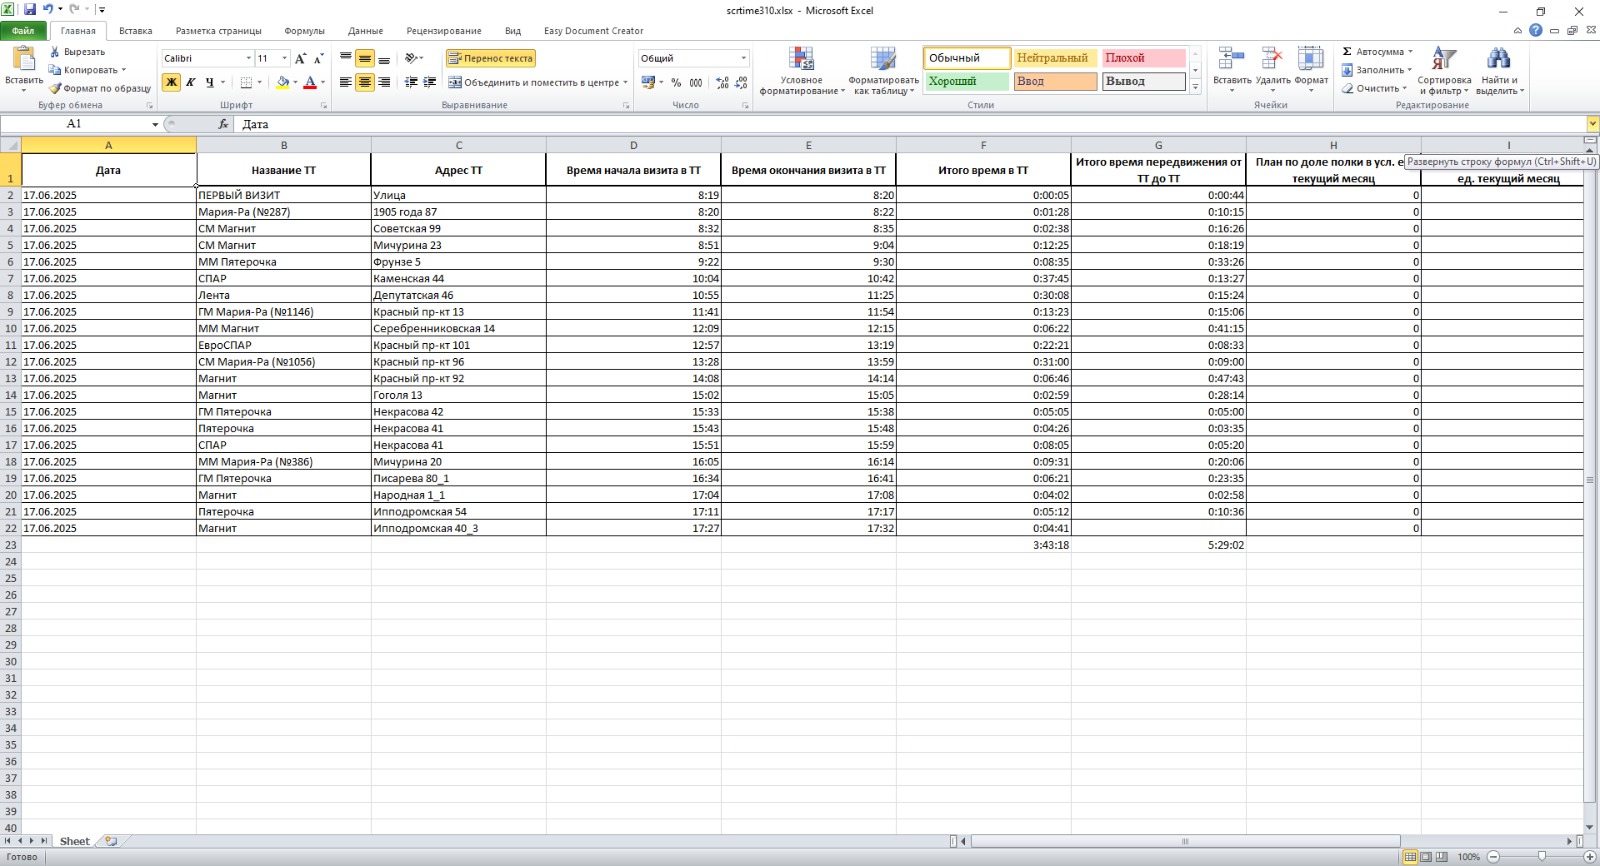Image resolution: width=1600 pixels, height=866 pixels.
Task: Click Conditional Formatting (Условное форматирование) button
Action: tap(801, 71)
